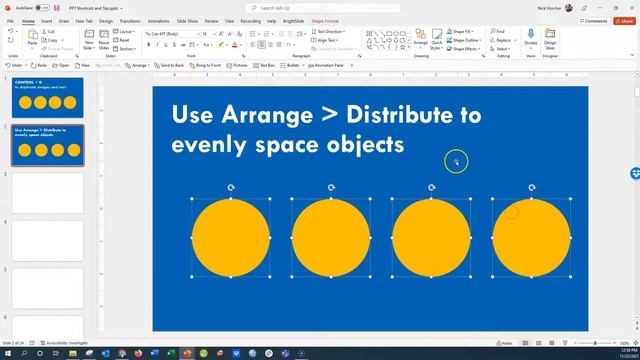
Task: Decrease font size
Action: point(230,34)
